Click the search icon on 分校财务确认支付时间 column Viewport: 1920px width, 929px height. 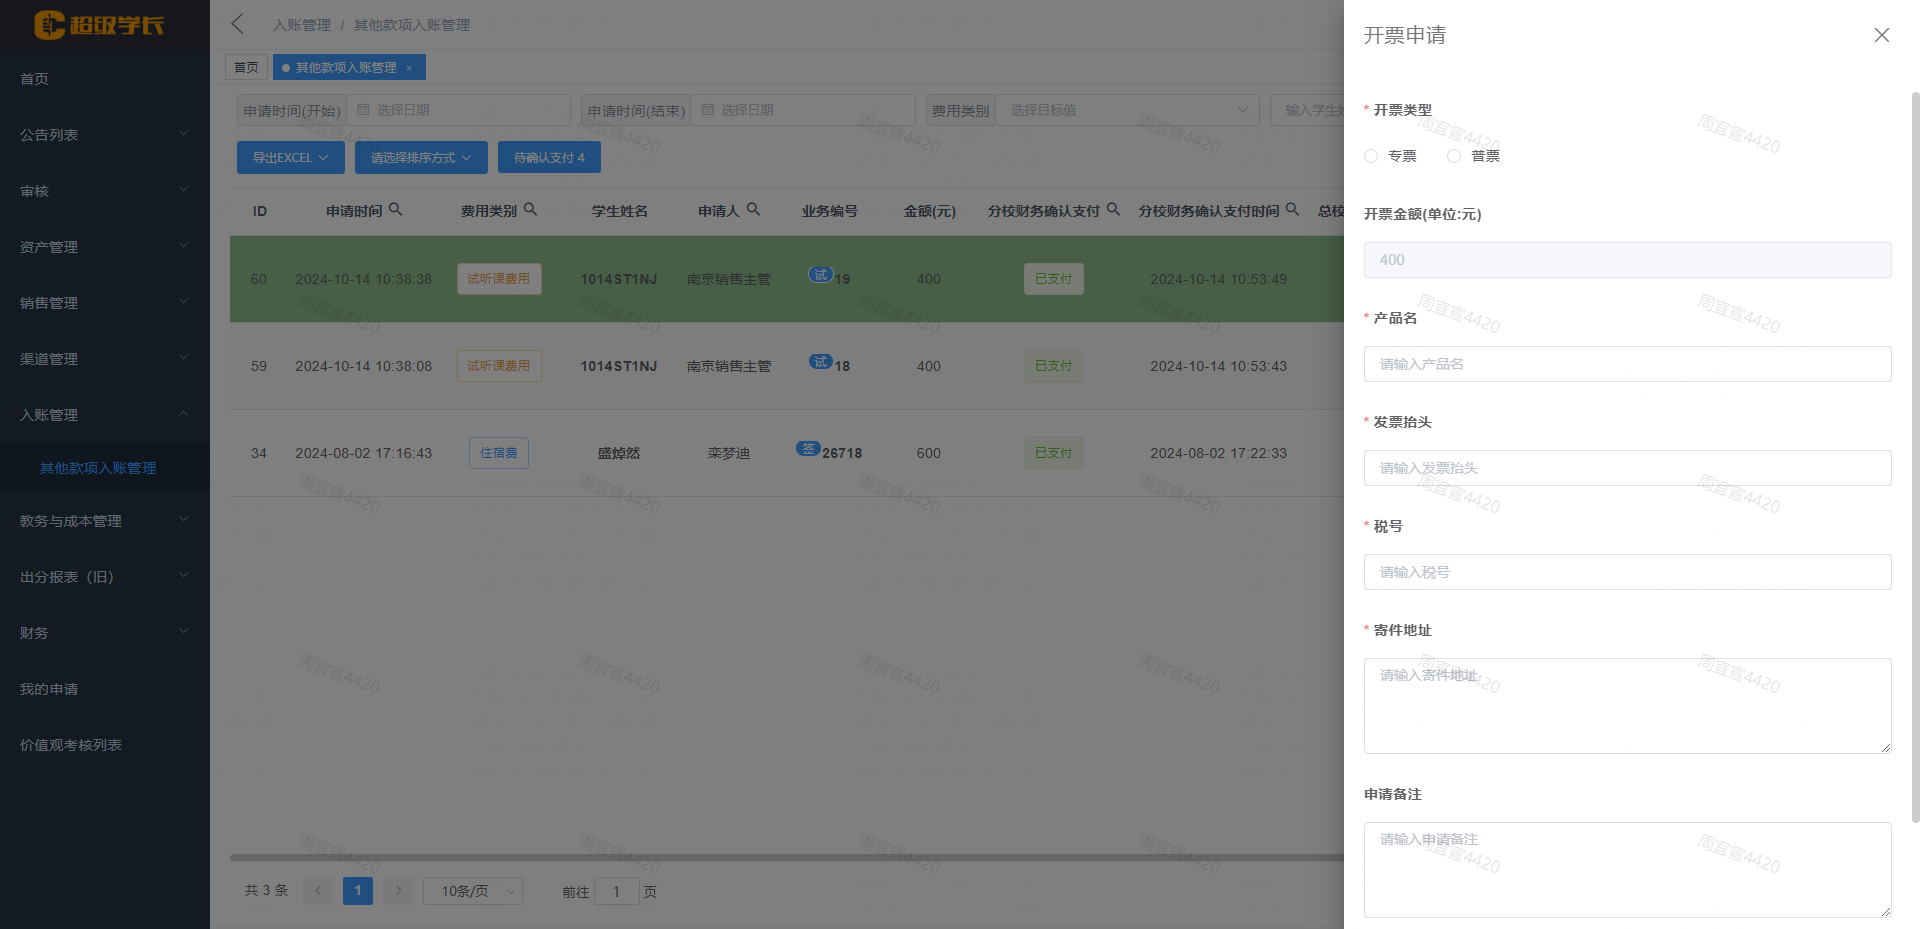1293,210
